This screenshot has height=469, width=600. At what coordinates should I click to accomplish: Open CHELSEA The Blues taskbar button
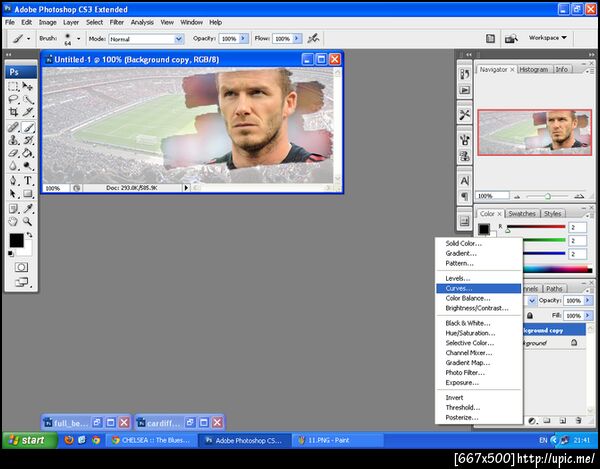(x=151, y=440)
